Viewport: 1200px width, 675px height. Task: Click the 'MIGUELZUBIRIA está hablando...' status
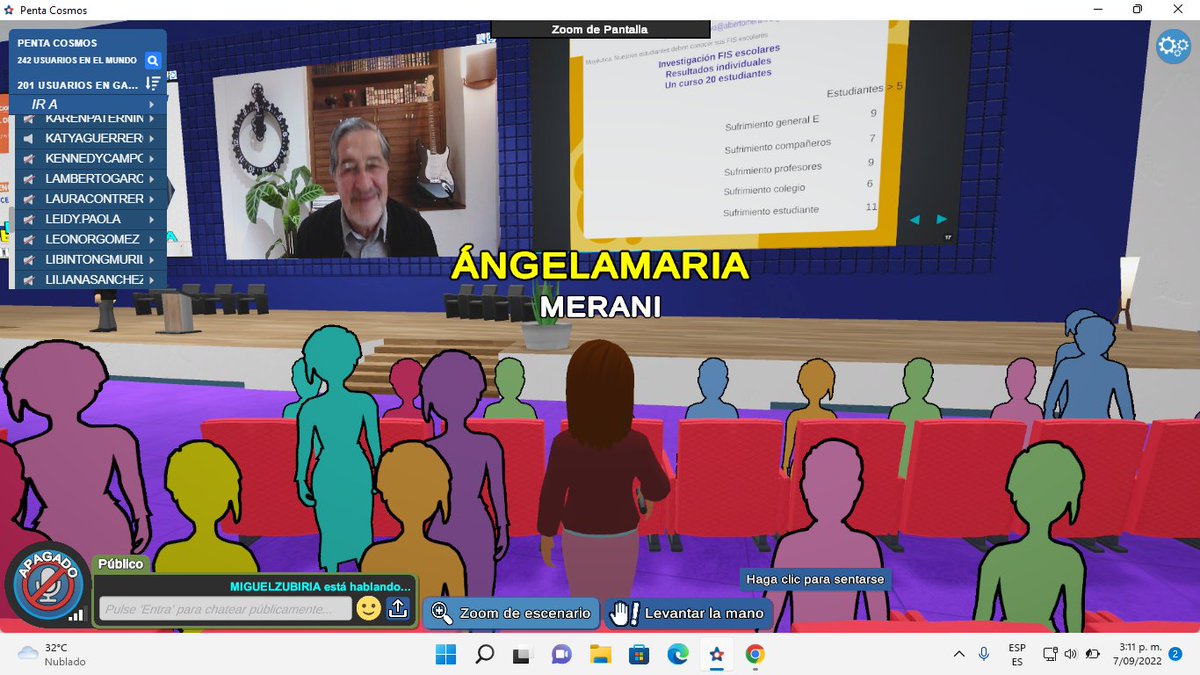pyautogui.click(x=320, y=586)
